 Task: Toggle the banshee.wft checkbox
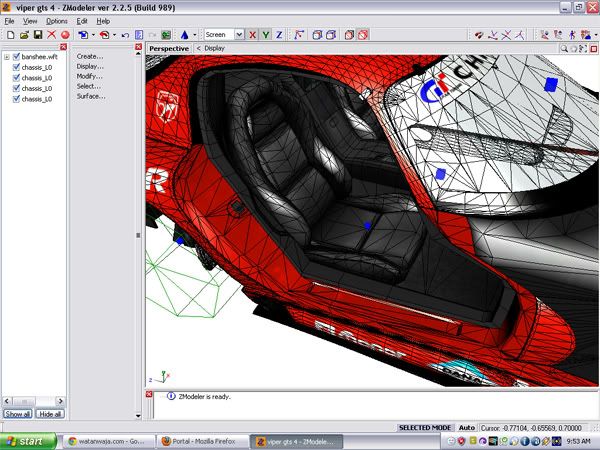(x=16, y=57)
